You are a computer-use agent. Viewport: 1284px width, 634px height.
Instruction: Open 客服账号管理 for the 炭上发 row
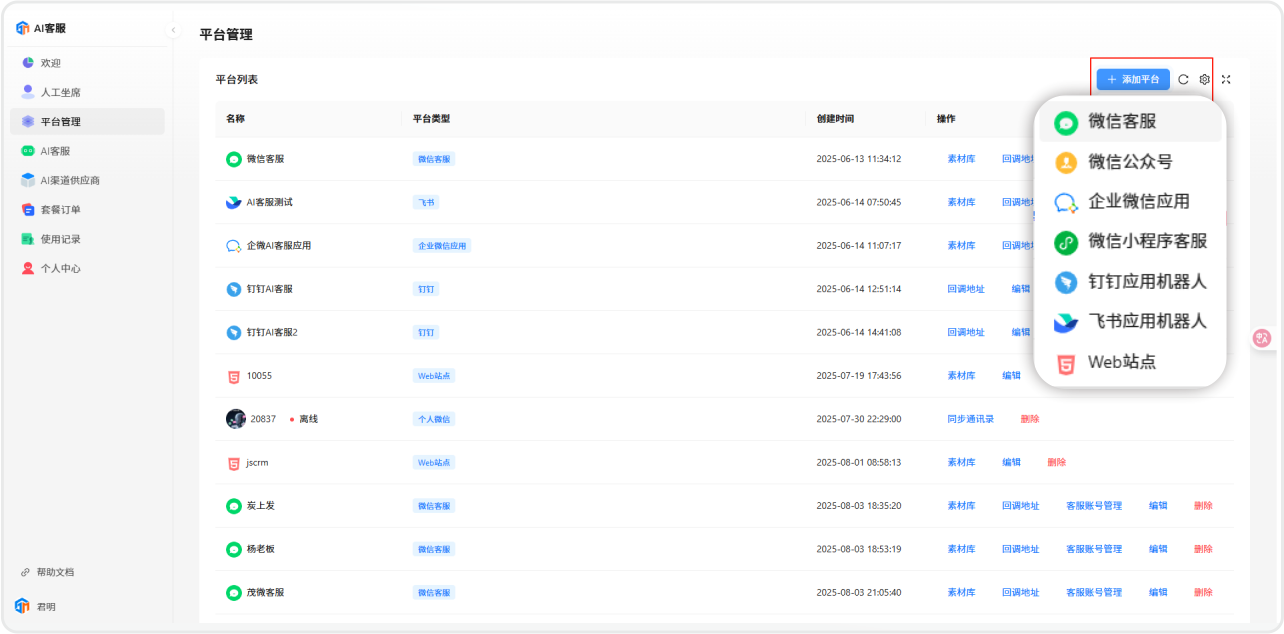[1094, 506]
